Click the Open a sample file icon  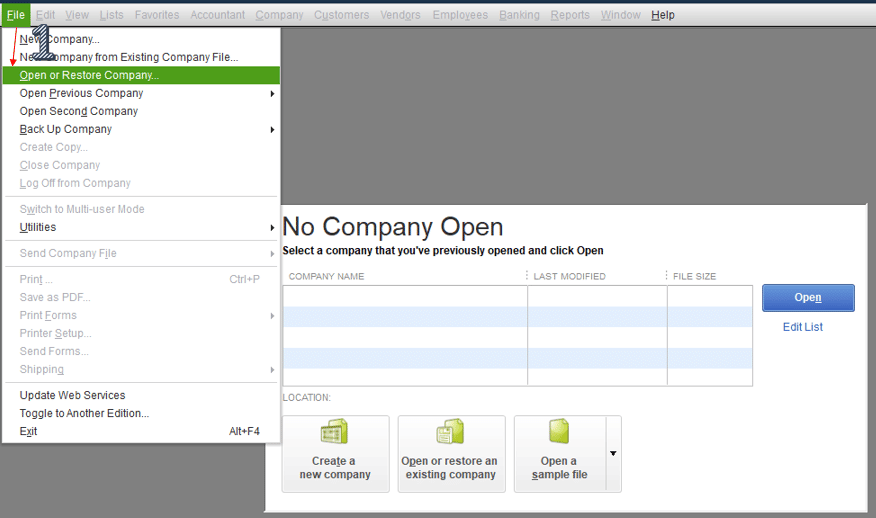point(559,431)
